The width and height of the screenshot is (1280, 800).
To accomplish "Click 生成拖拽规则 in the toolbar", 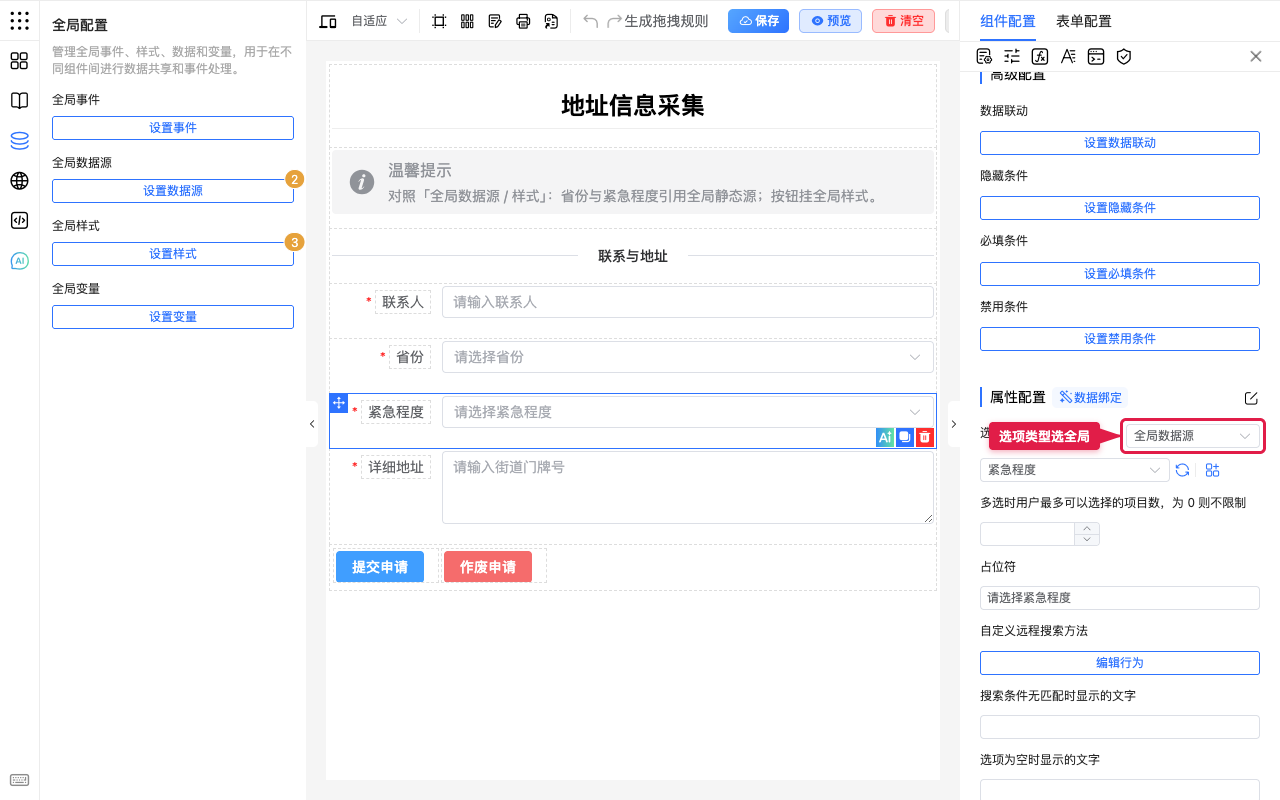I will [666, 21].
